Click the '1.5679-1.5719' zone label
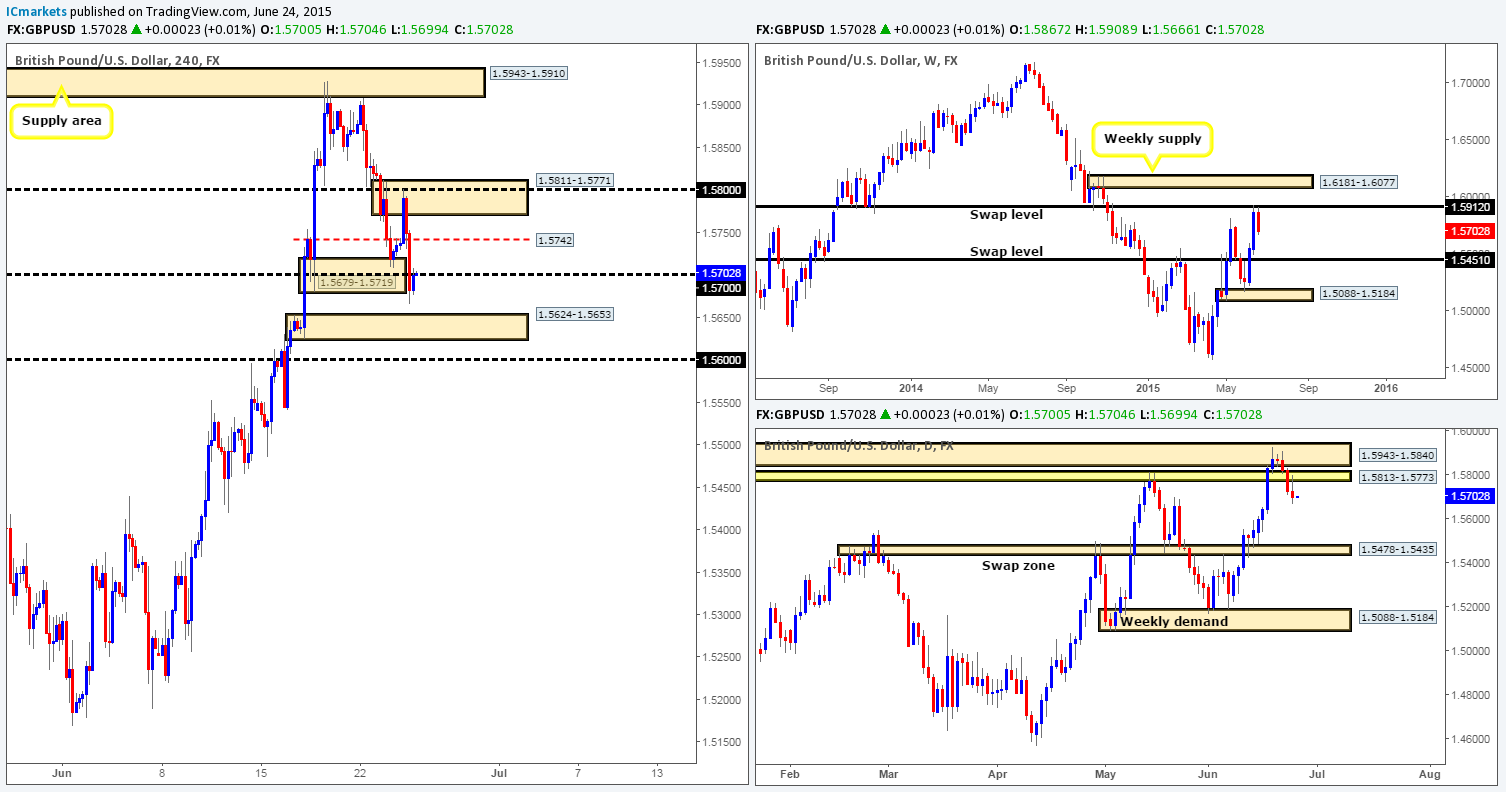Image resolution: width=1506 pixels, height=792 pixels. click(x=357, y=283)
